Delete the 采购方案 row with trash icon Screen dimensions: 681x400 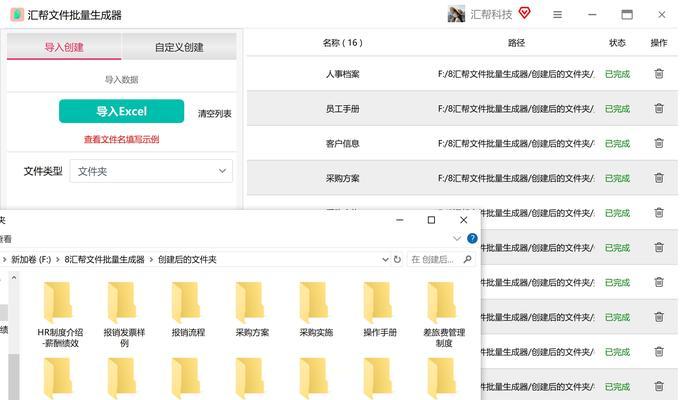[x=659, y=178]
